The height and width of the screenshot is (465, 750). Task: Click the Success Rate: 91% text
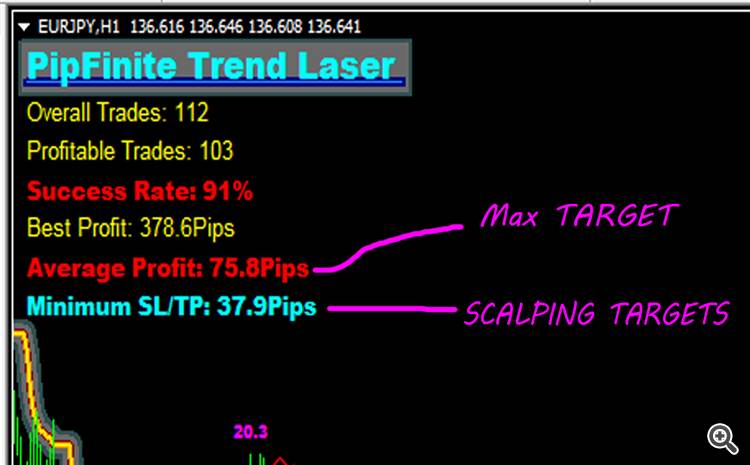coord(140,191)
